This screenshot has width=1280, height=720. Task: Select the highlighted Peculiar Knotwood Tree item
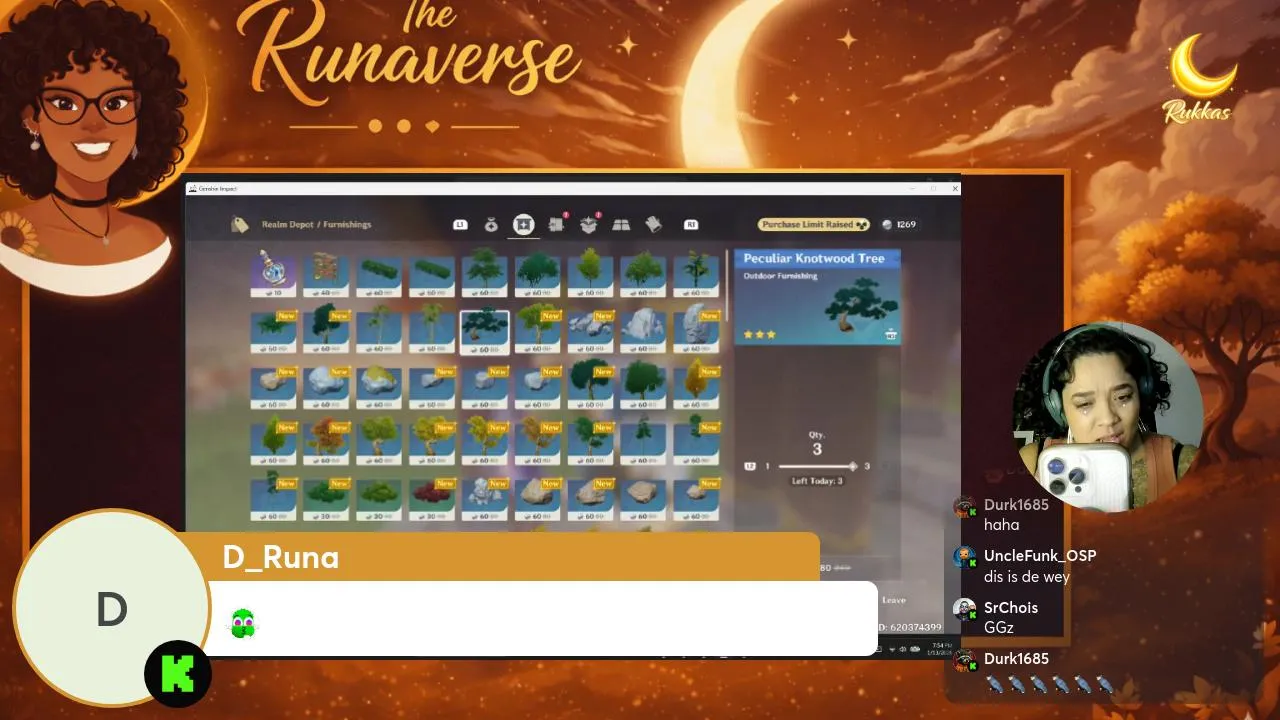(x=484, y=332)
